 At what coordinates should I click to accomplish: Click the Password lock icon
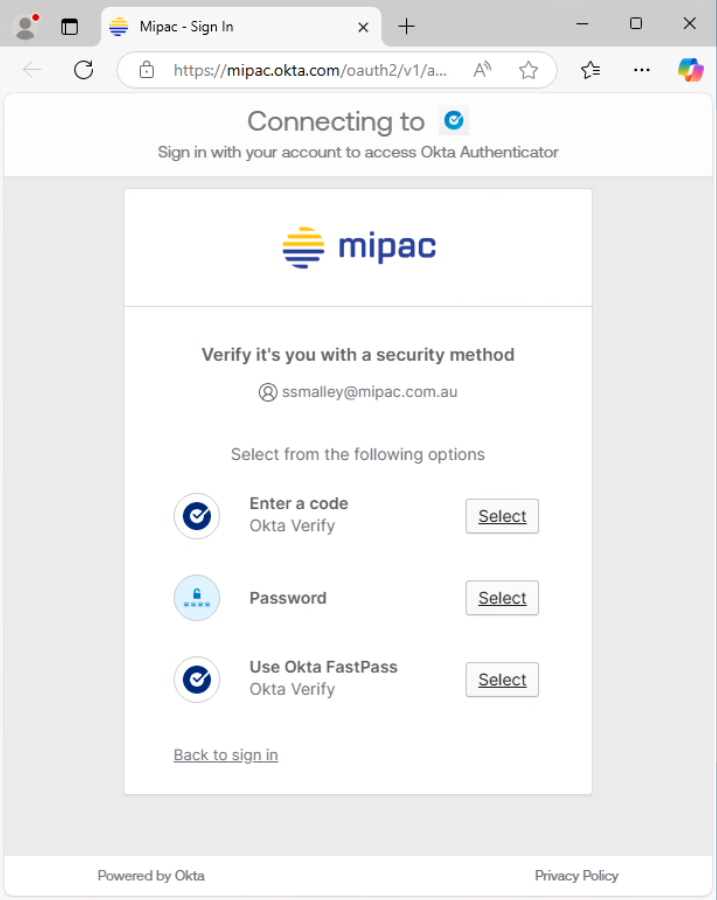(197, 598)
